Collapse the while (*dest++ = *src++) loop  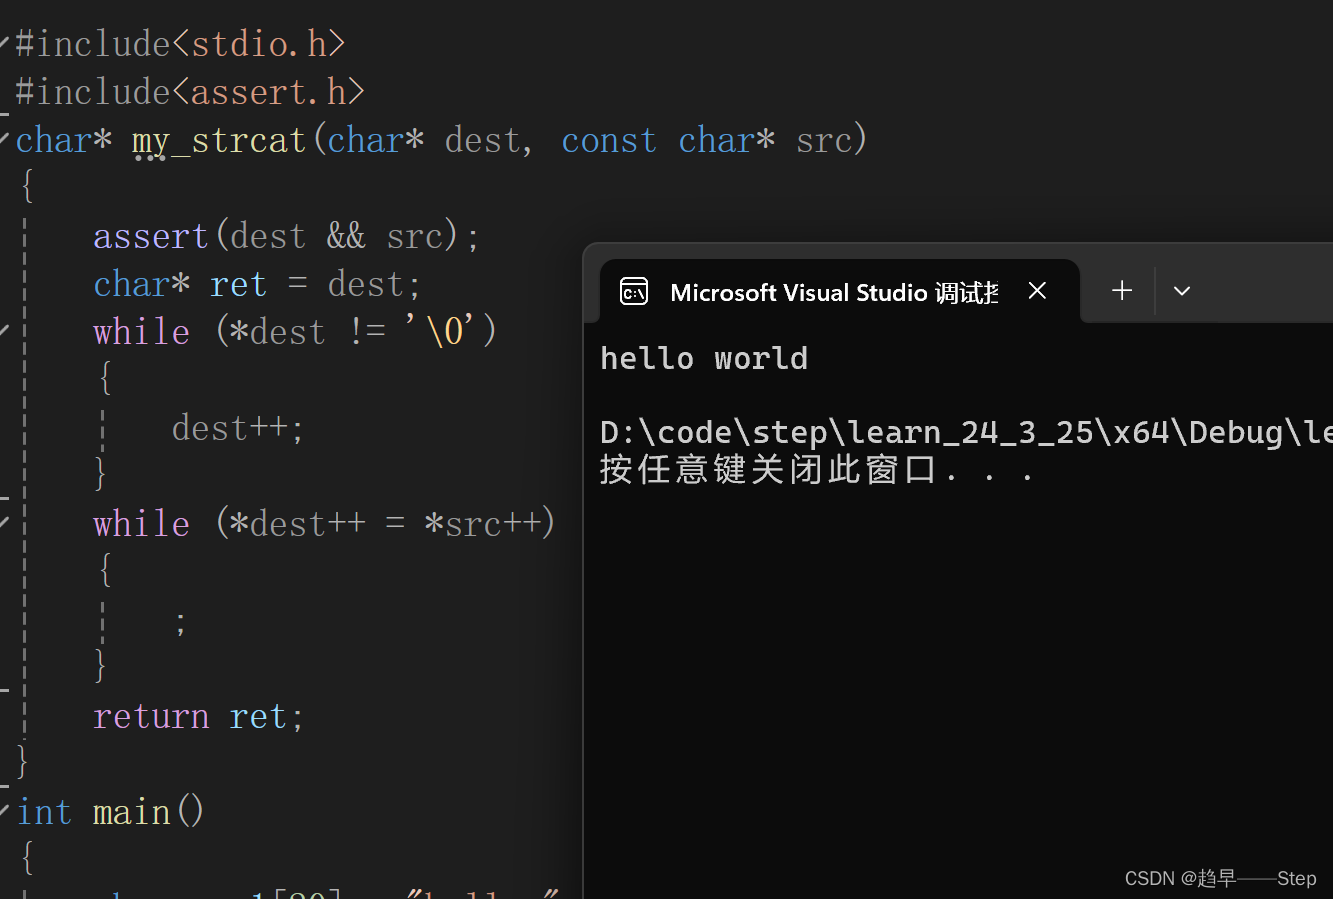coord(5,522)
